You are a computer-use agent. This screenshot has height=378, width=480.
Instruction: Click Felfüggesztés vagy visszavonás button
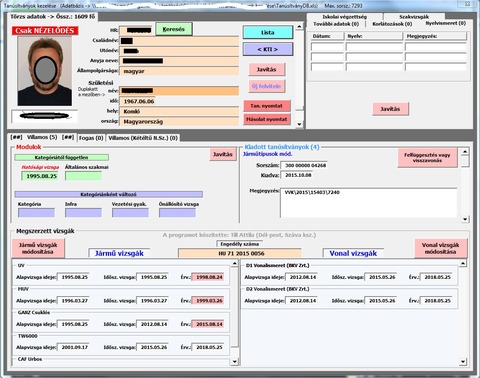tap(427, 157)
